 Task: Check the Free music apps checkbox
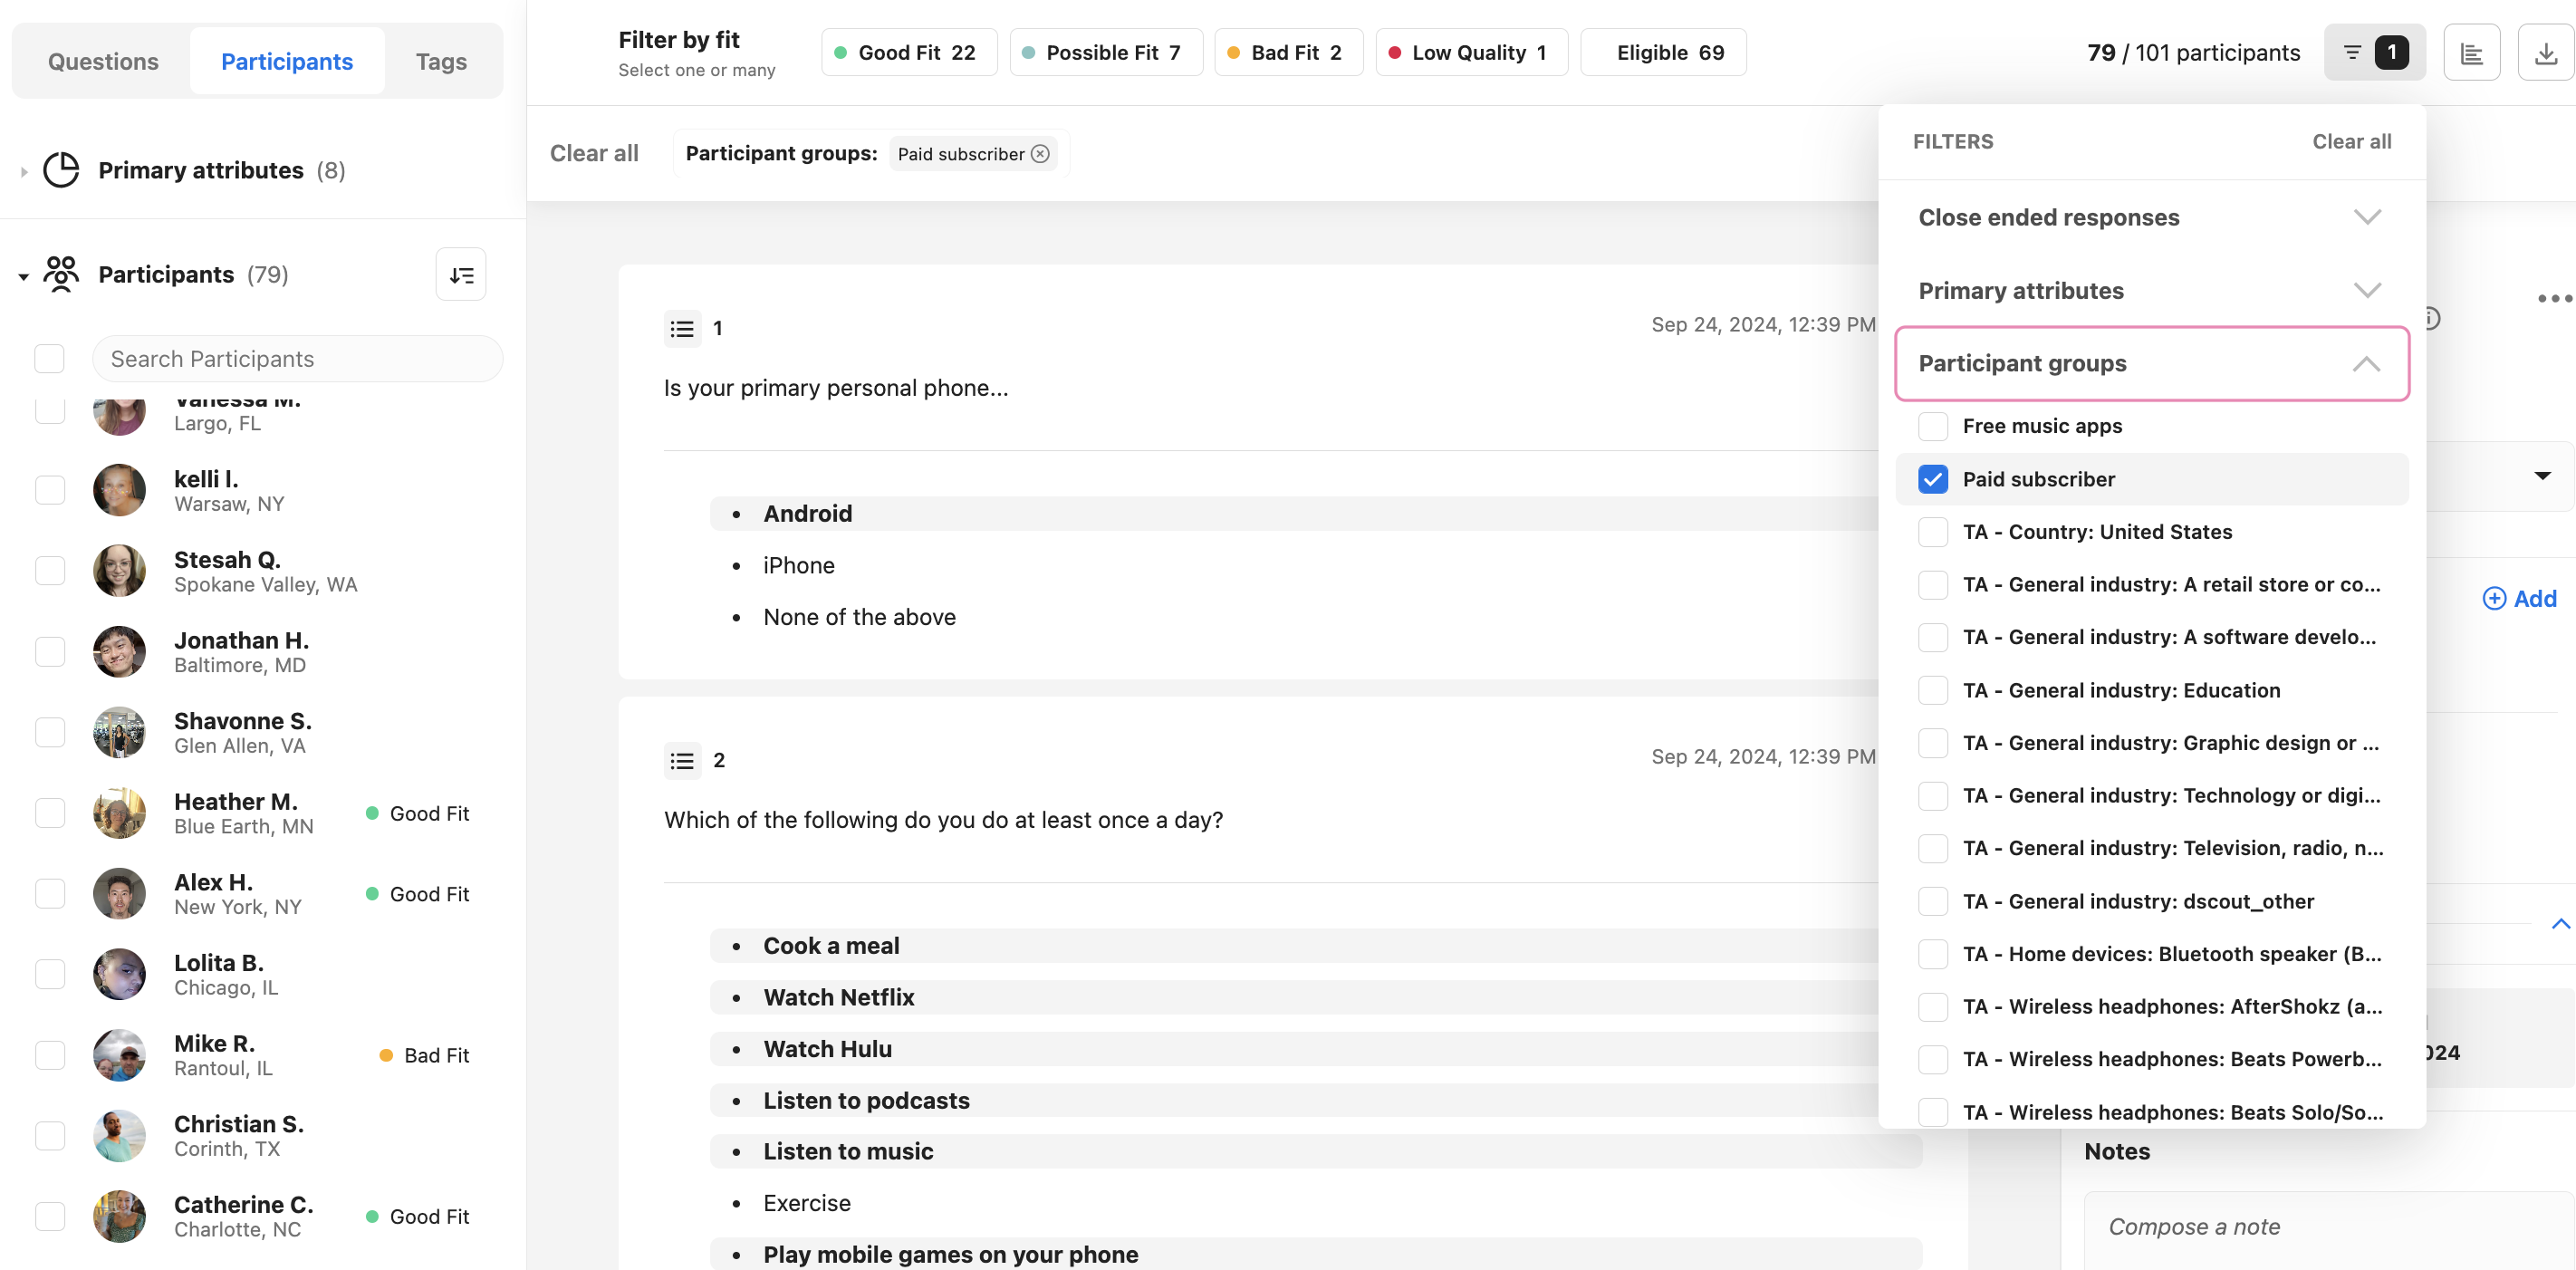[1932, 426]
